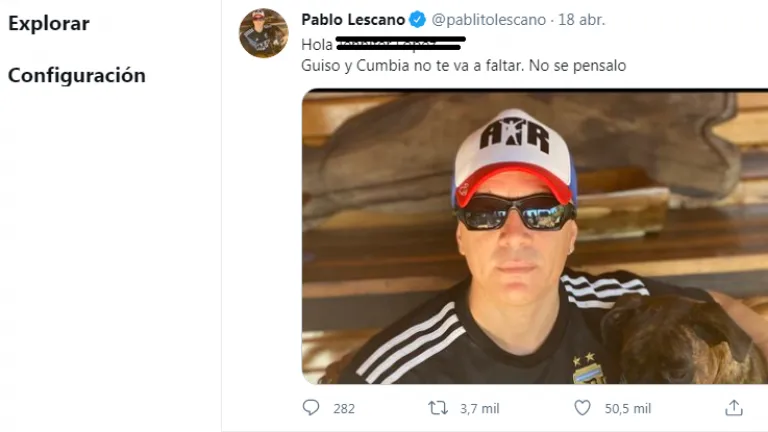768x432 pixels.
Task: Open the share upload arrow icon
Action: pyautogui.click(x=734, y=408)
